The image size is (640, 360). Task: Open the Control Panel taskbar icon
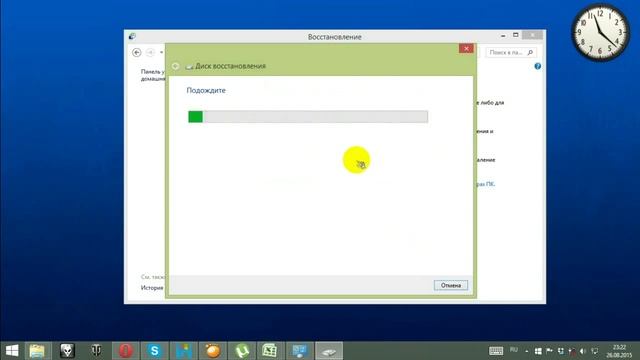tap(300, 351)
